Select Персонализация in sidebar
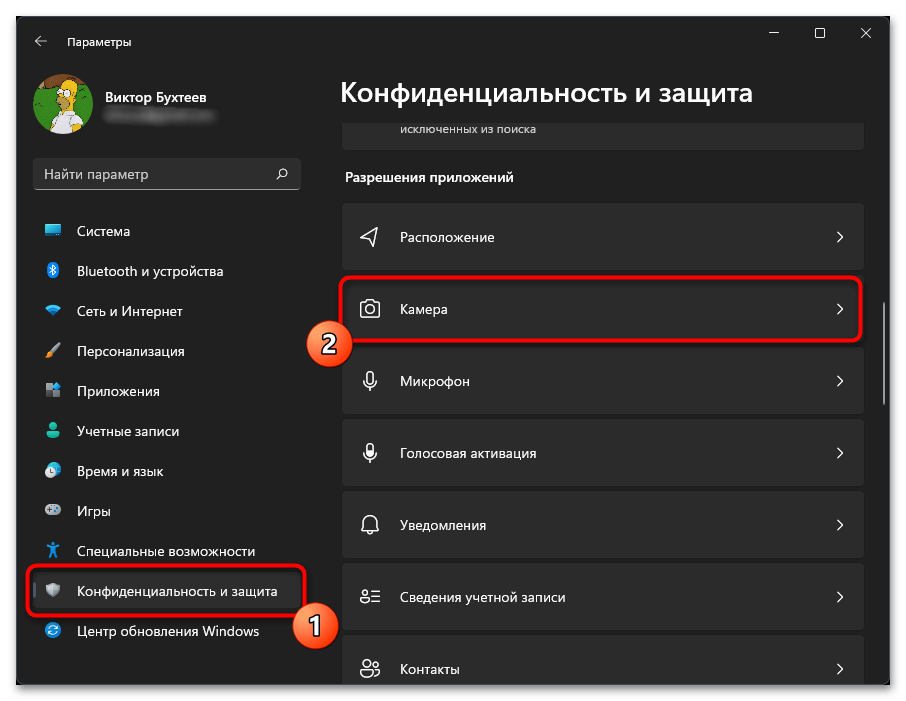Image resolution: width=906 pixels, height=701 pixels. pyautogui.click(x=130, y=351)
